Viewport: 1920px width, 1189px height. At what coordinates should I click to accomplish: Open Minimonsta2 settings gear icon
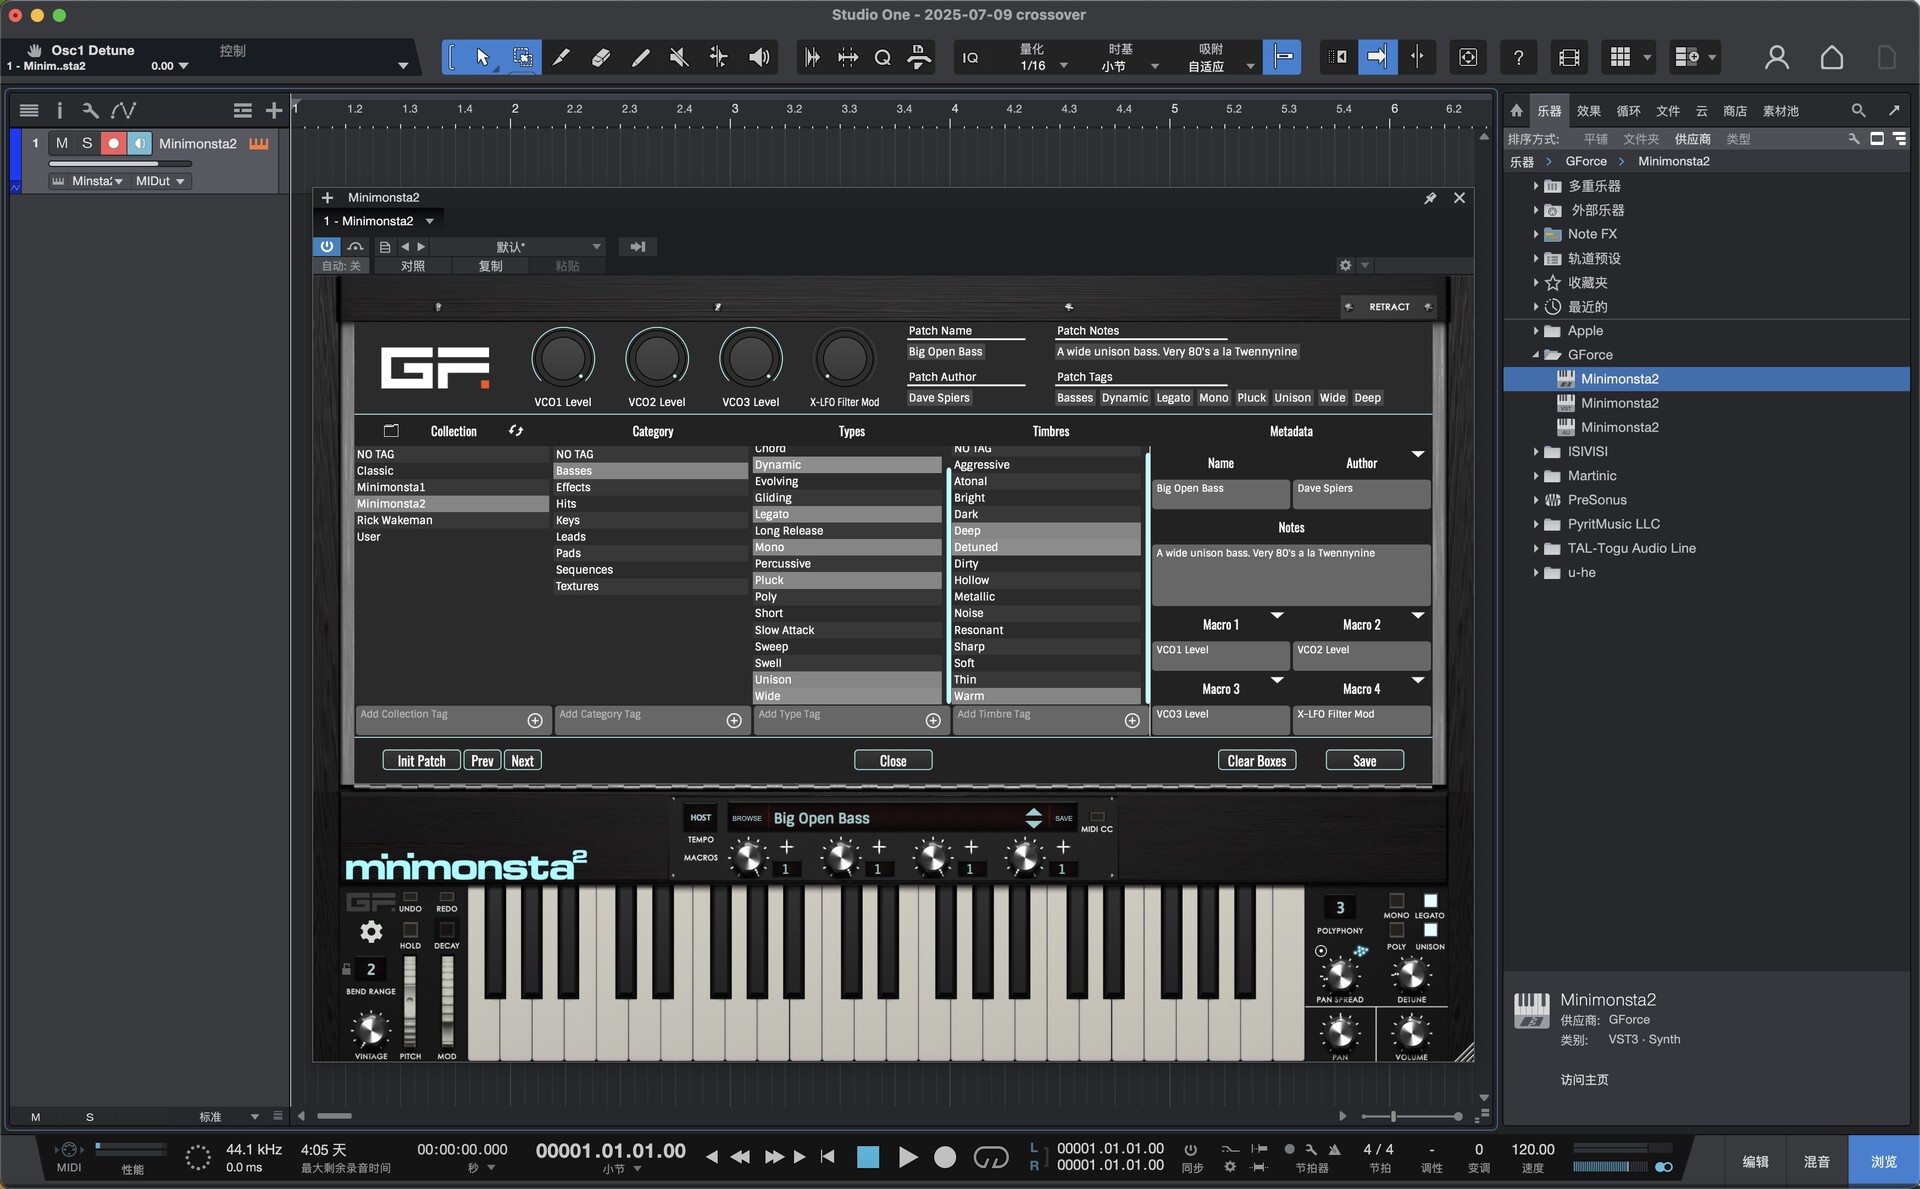coord(371,932)
